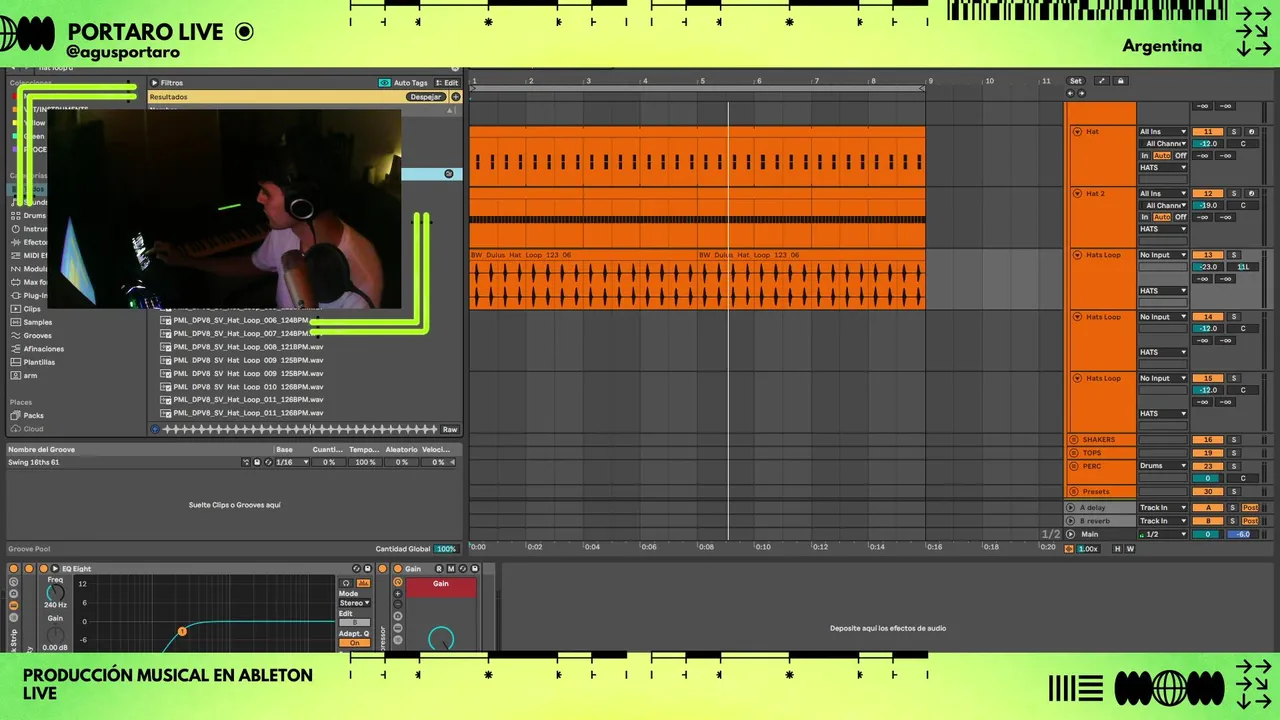Open Hat 2 track HATS output dropdown
This screenshot has width=1280, height=720.
1163,229
